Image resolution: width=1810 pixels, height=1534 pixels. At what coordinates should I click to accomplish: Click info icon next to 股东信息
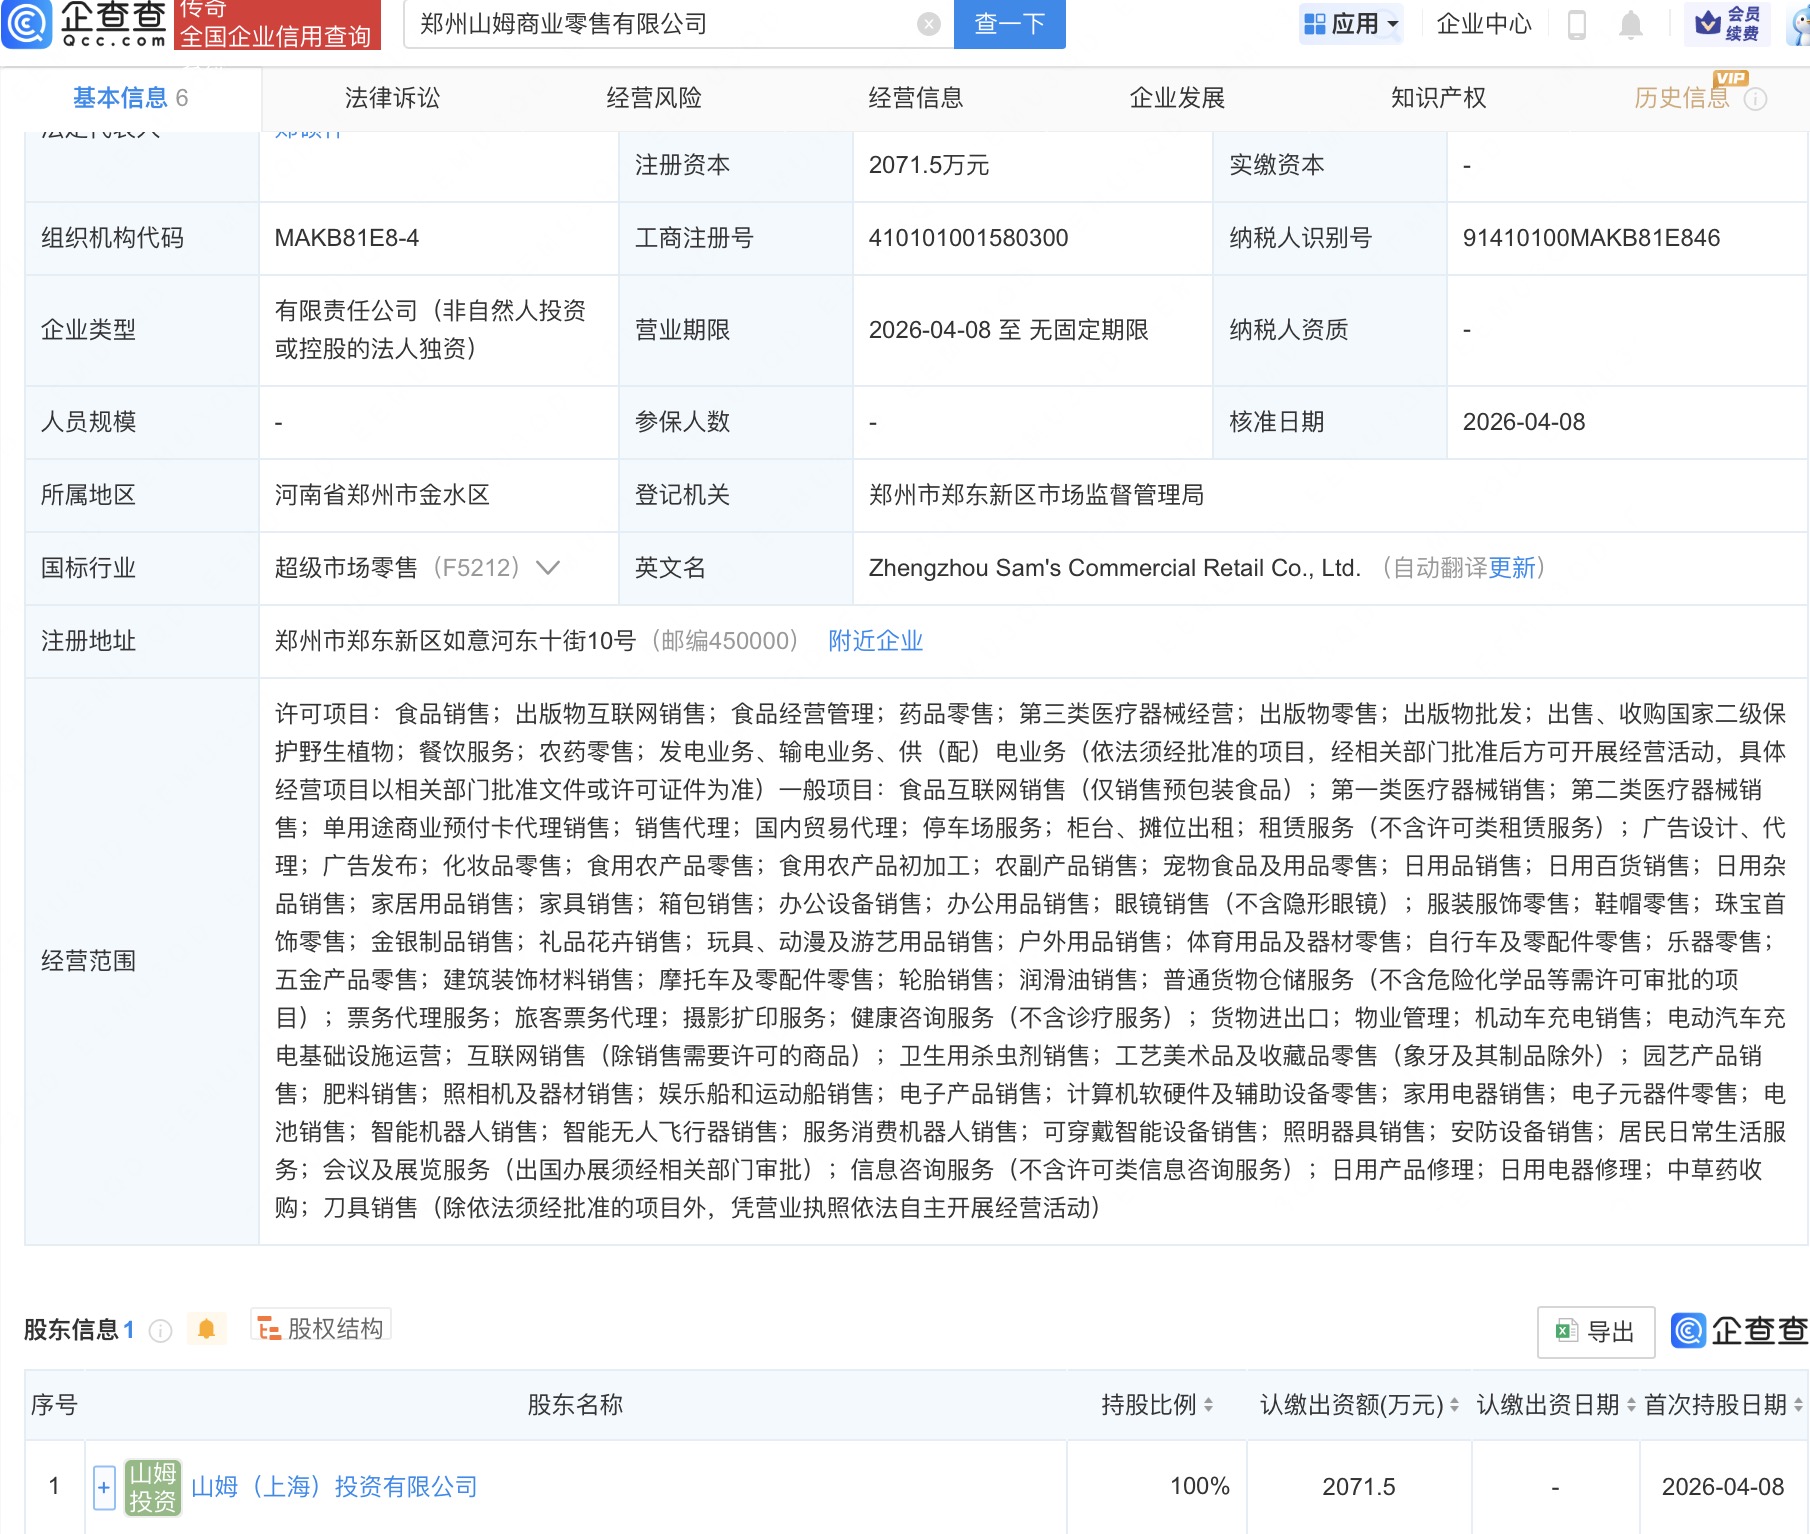click(x=160, y=1330)
